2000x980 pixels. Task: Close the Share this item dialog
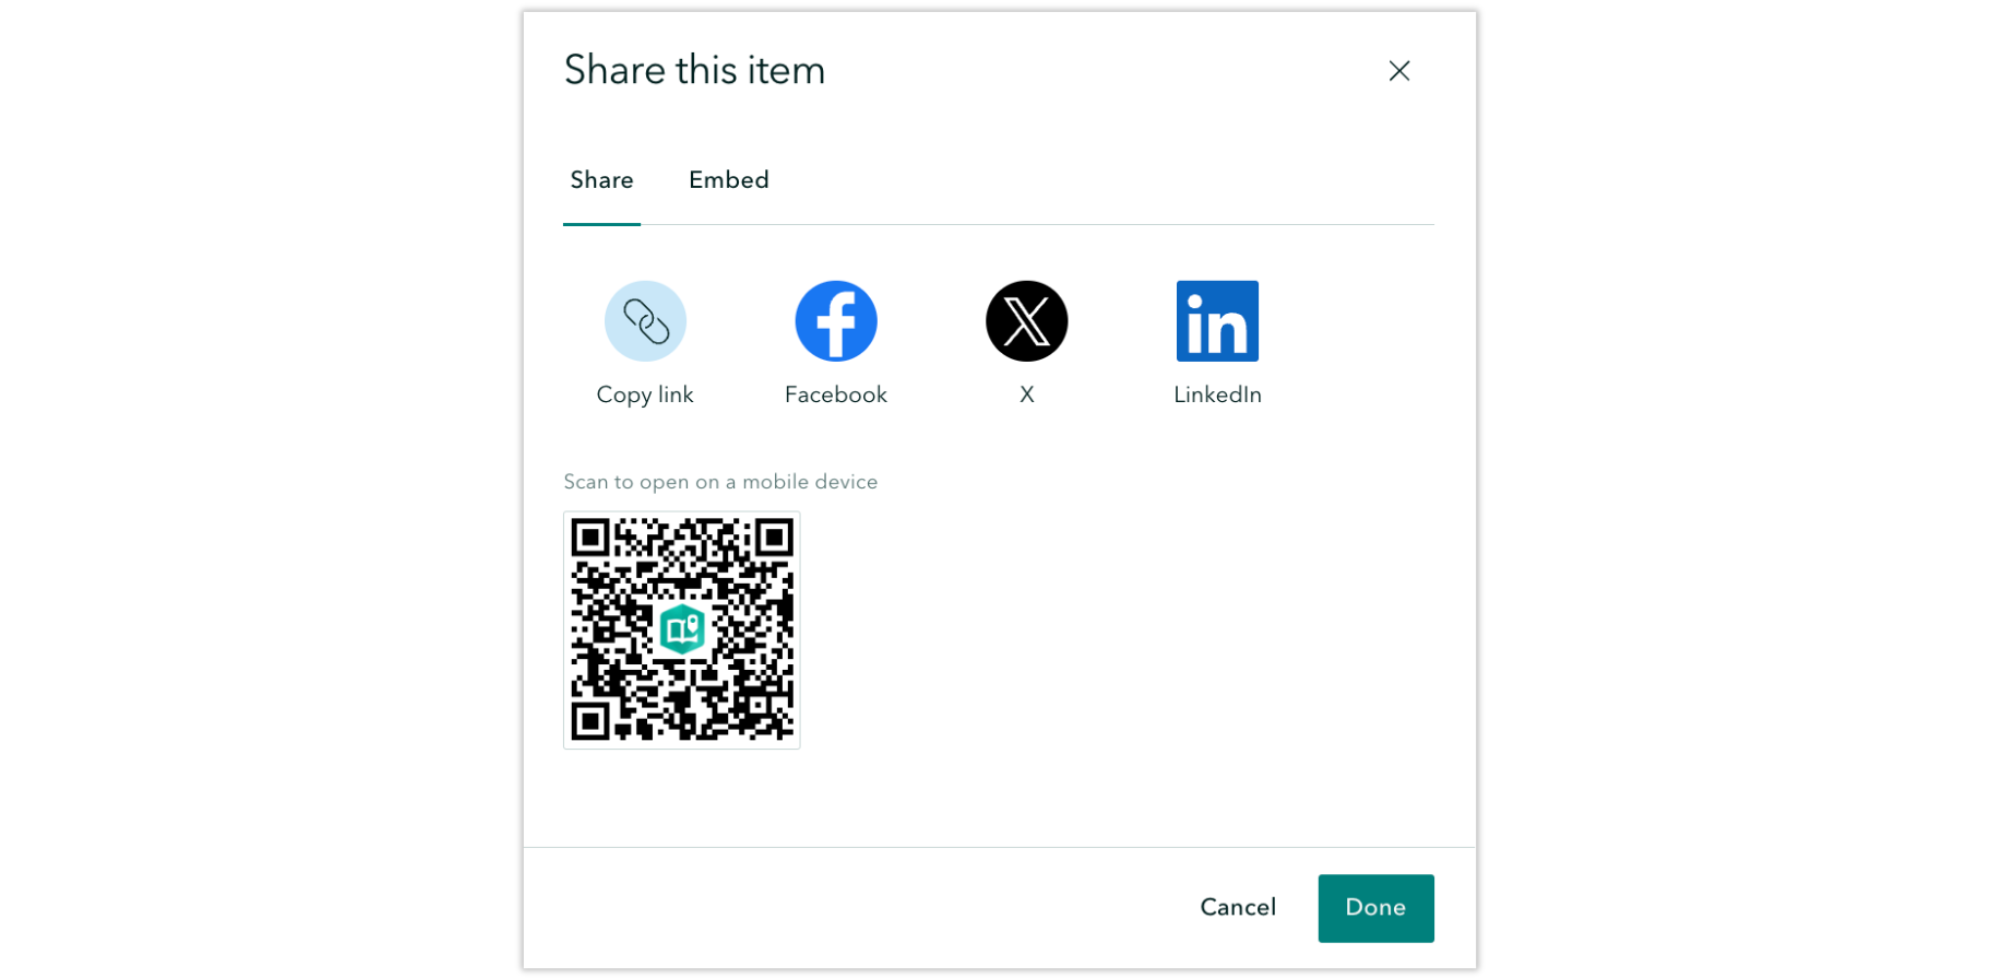pos(1399,71)
